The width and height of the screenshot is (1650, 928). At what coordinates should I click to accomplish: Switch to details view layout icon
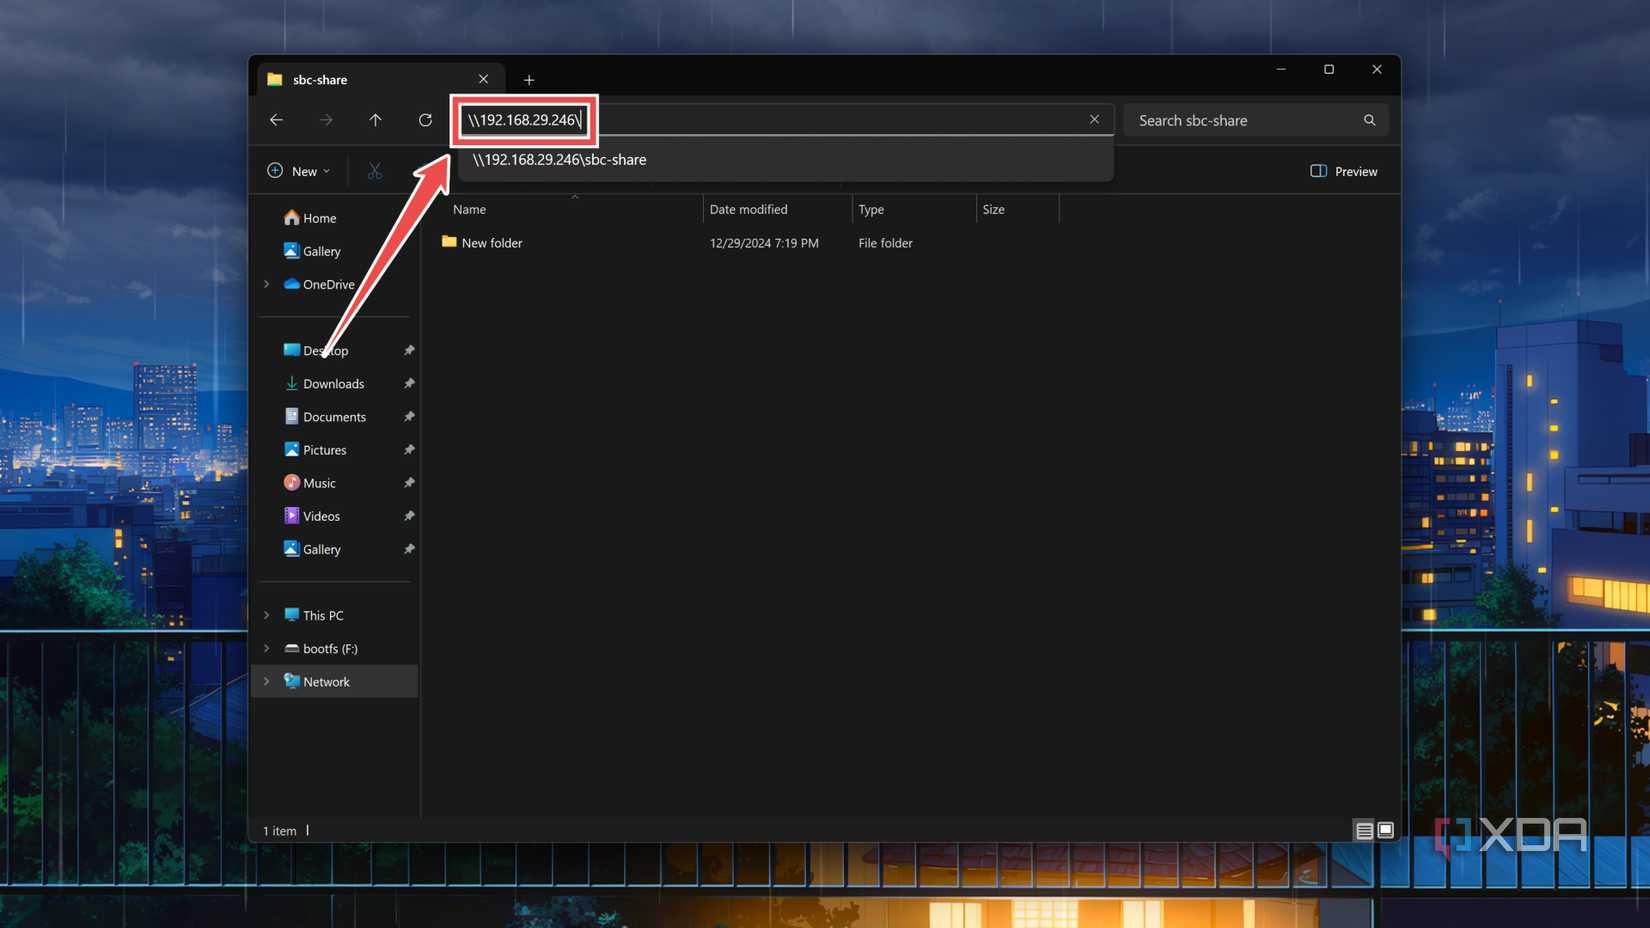[1364, 830]
